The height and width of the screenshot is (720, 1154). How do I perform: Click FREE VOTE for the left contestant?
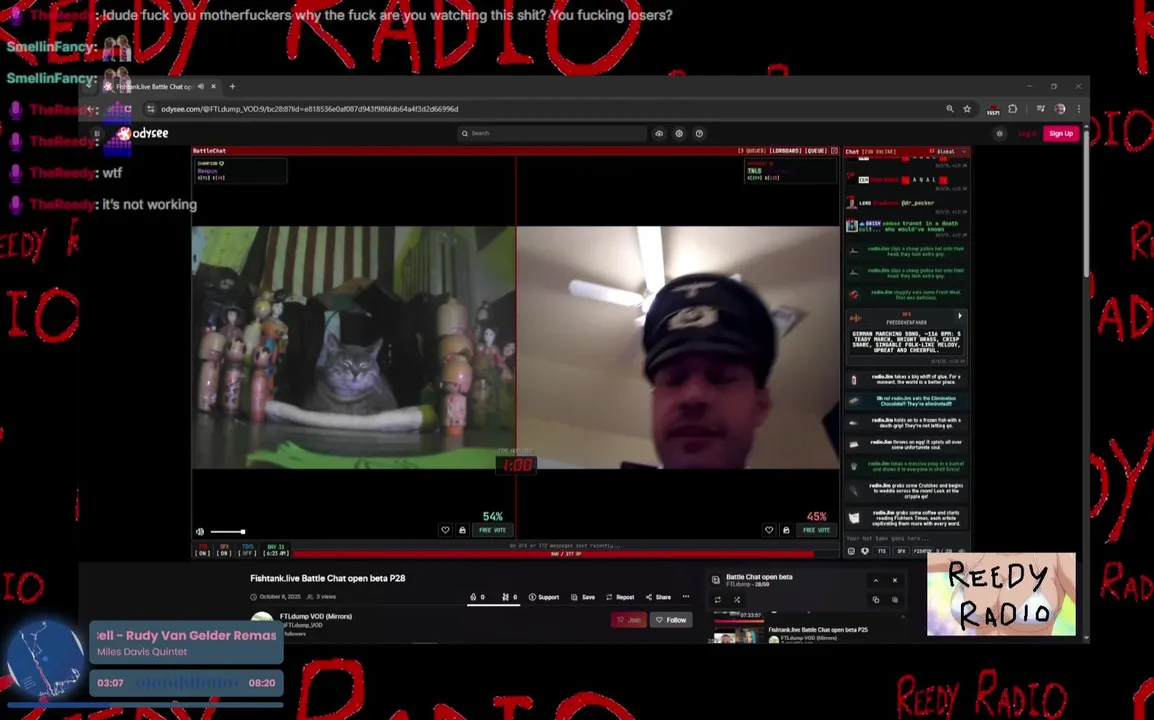(492, 530)
